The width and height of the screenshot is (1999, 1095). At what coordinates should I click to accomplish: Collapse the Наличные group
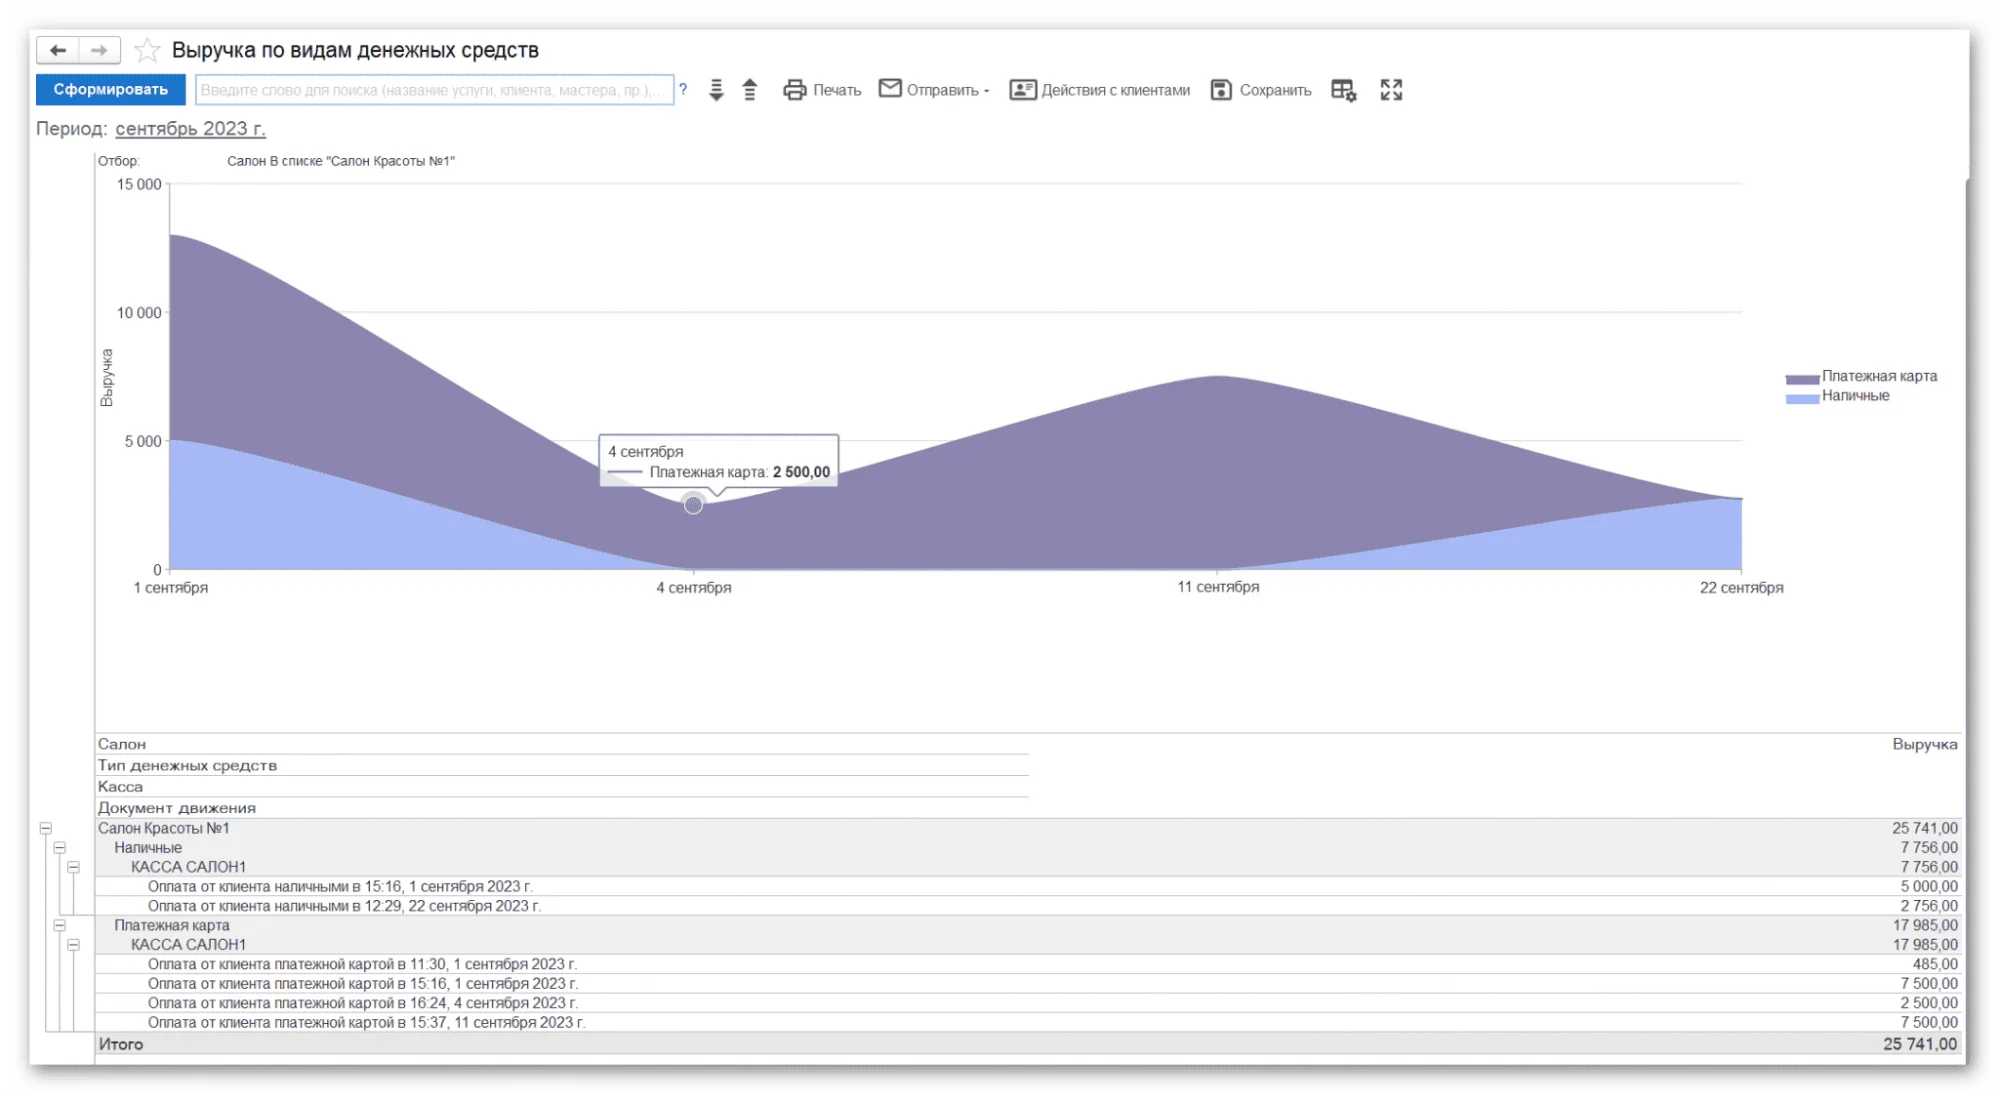tap(60, 847)
